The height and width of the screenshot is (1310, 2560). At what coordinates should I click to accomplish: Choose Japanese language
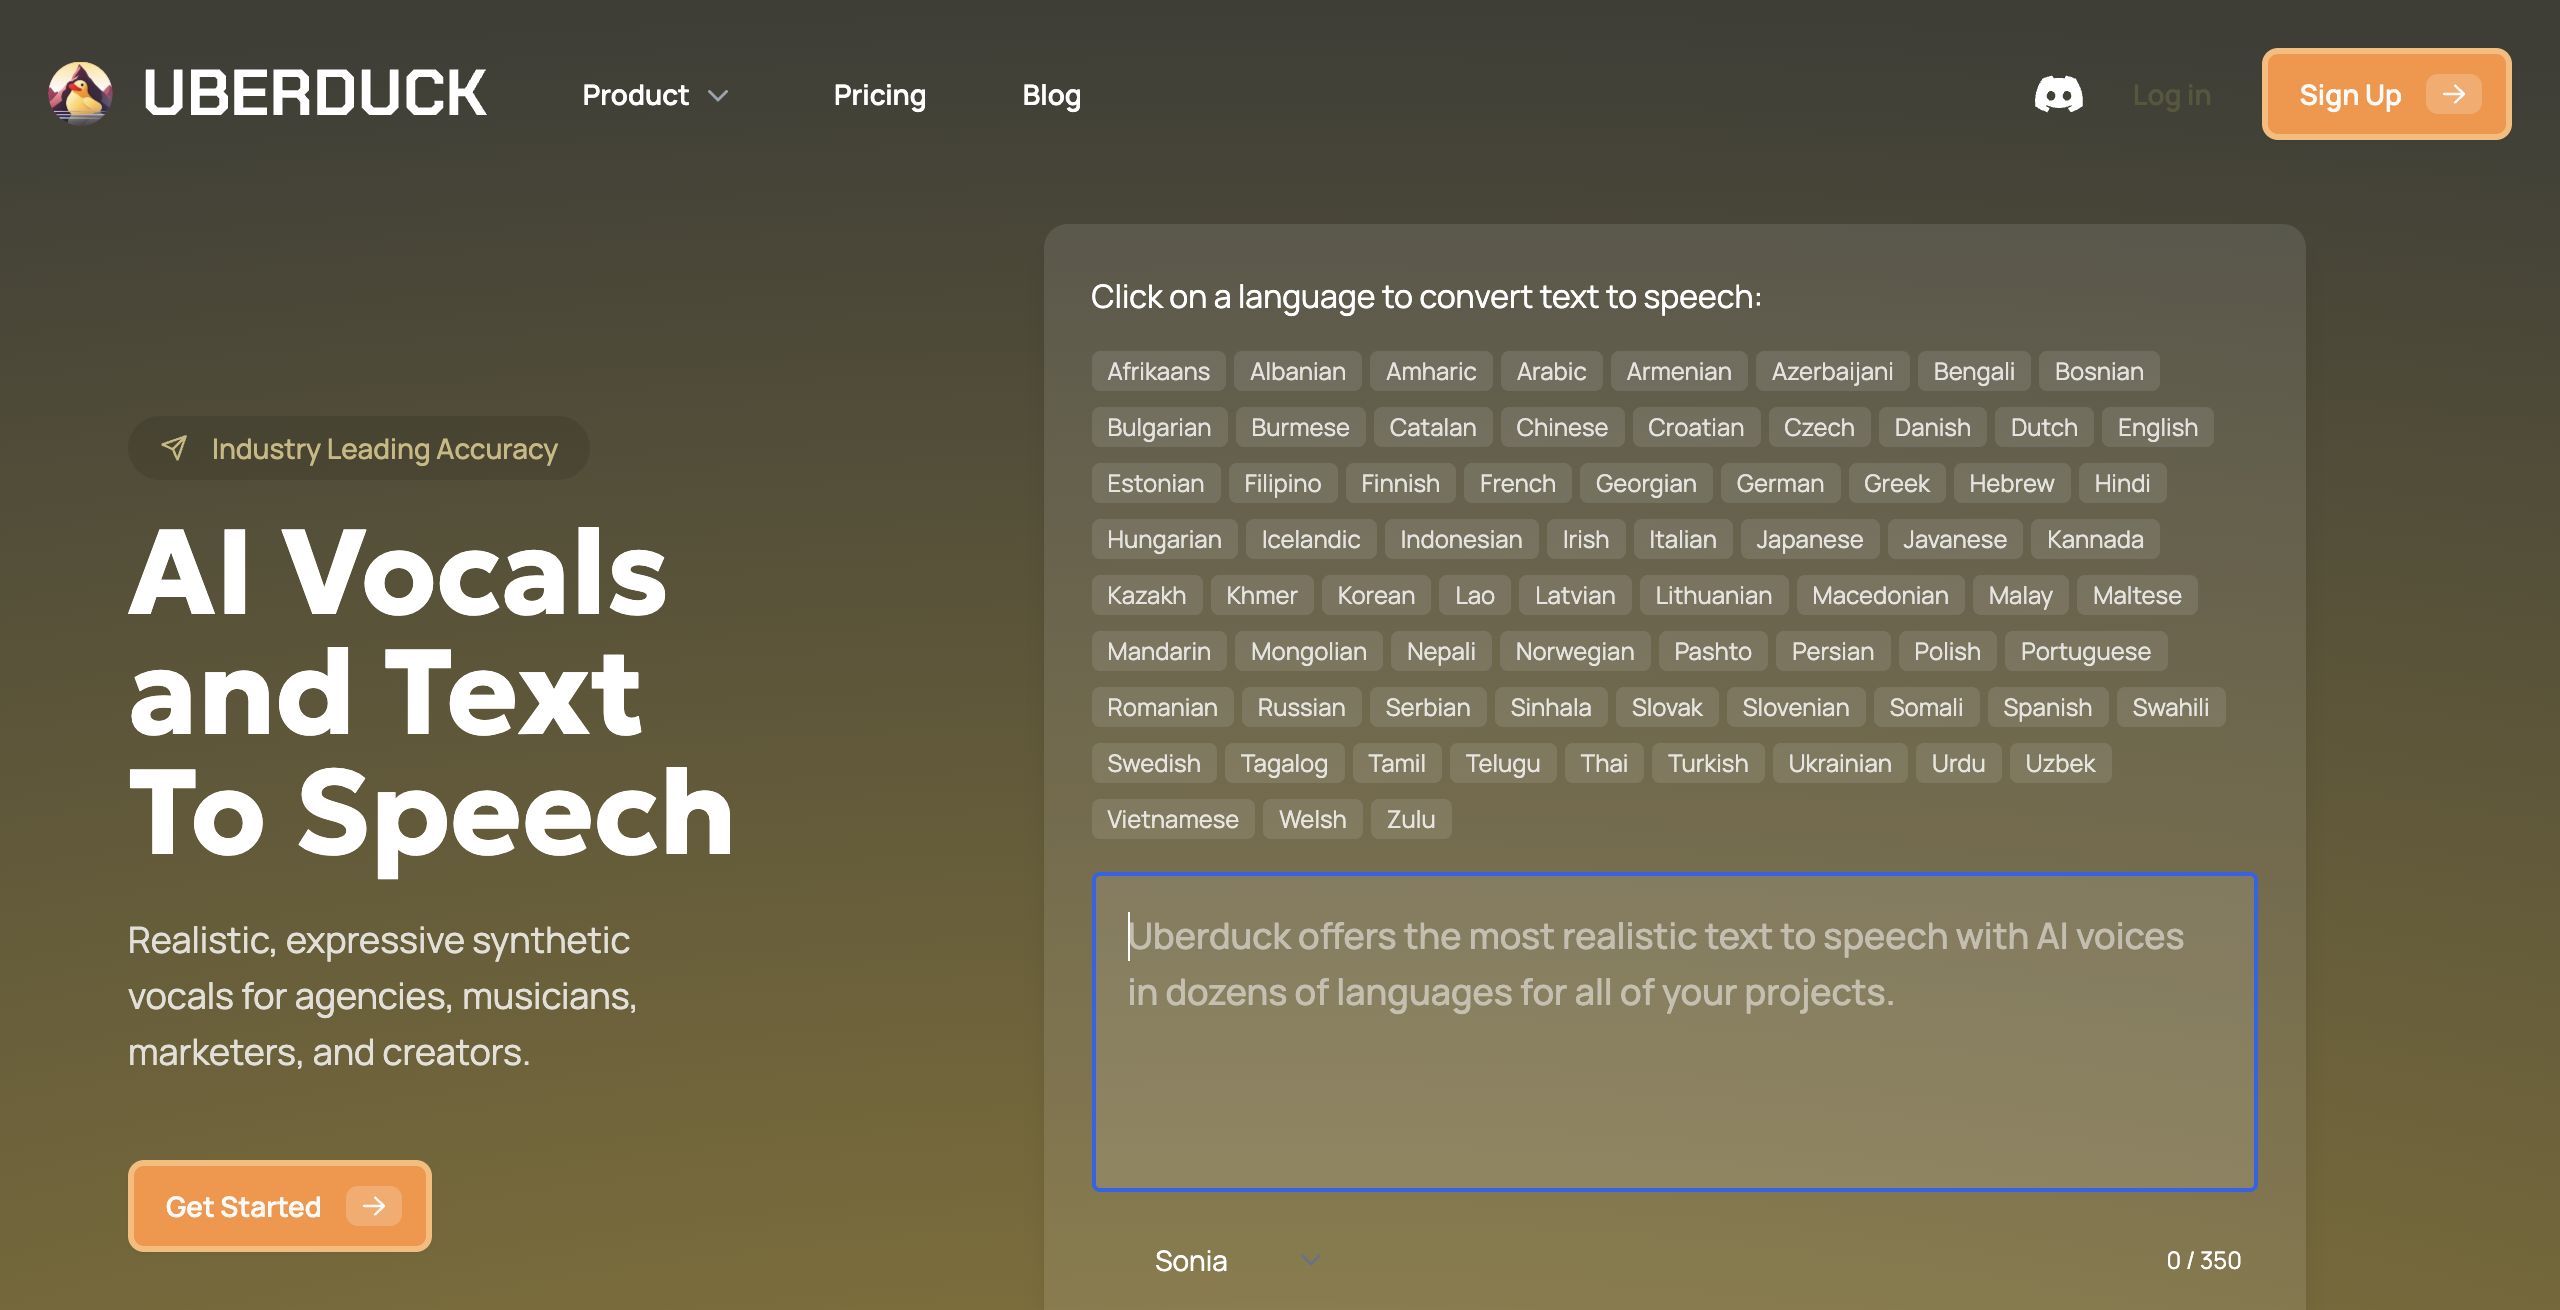1810,539
